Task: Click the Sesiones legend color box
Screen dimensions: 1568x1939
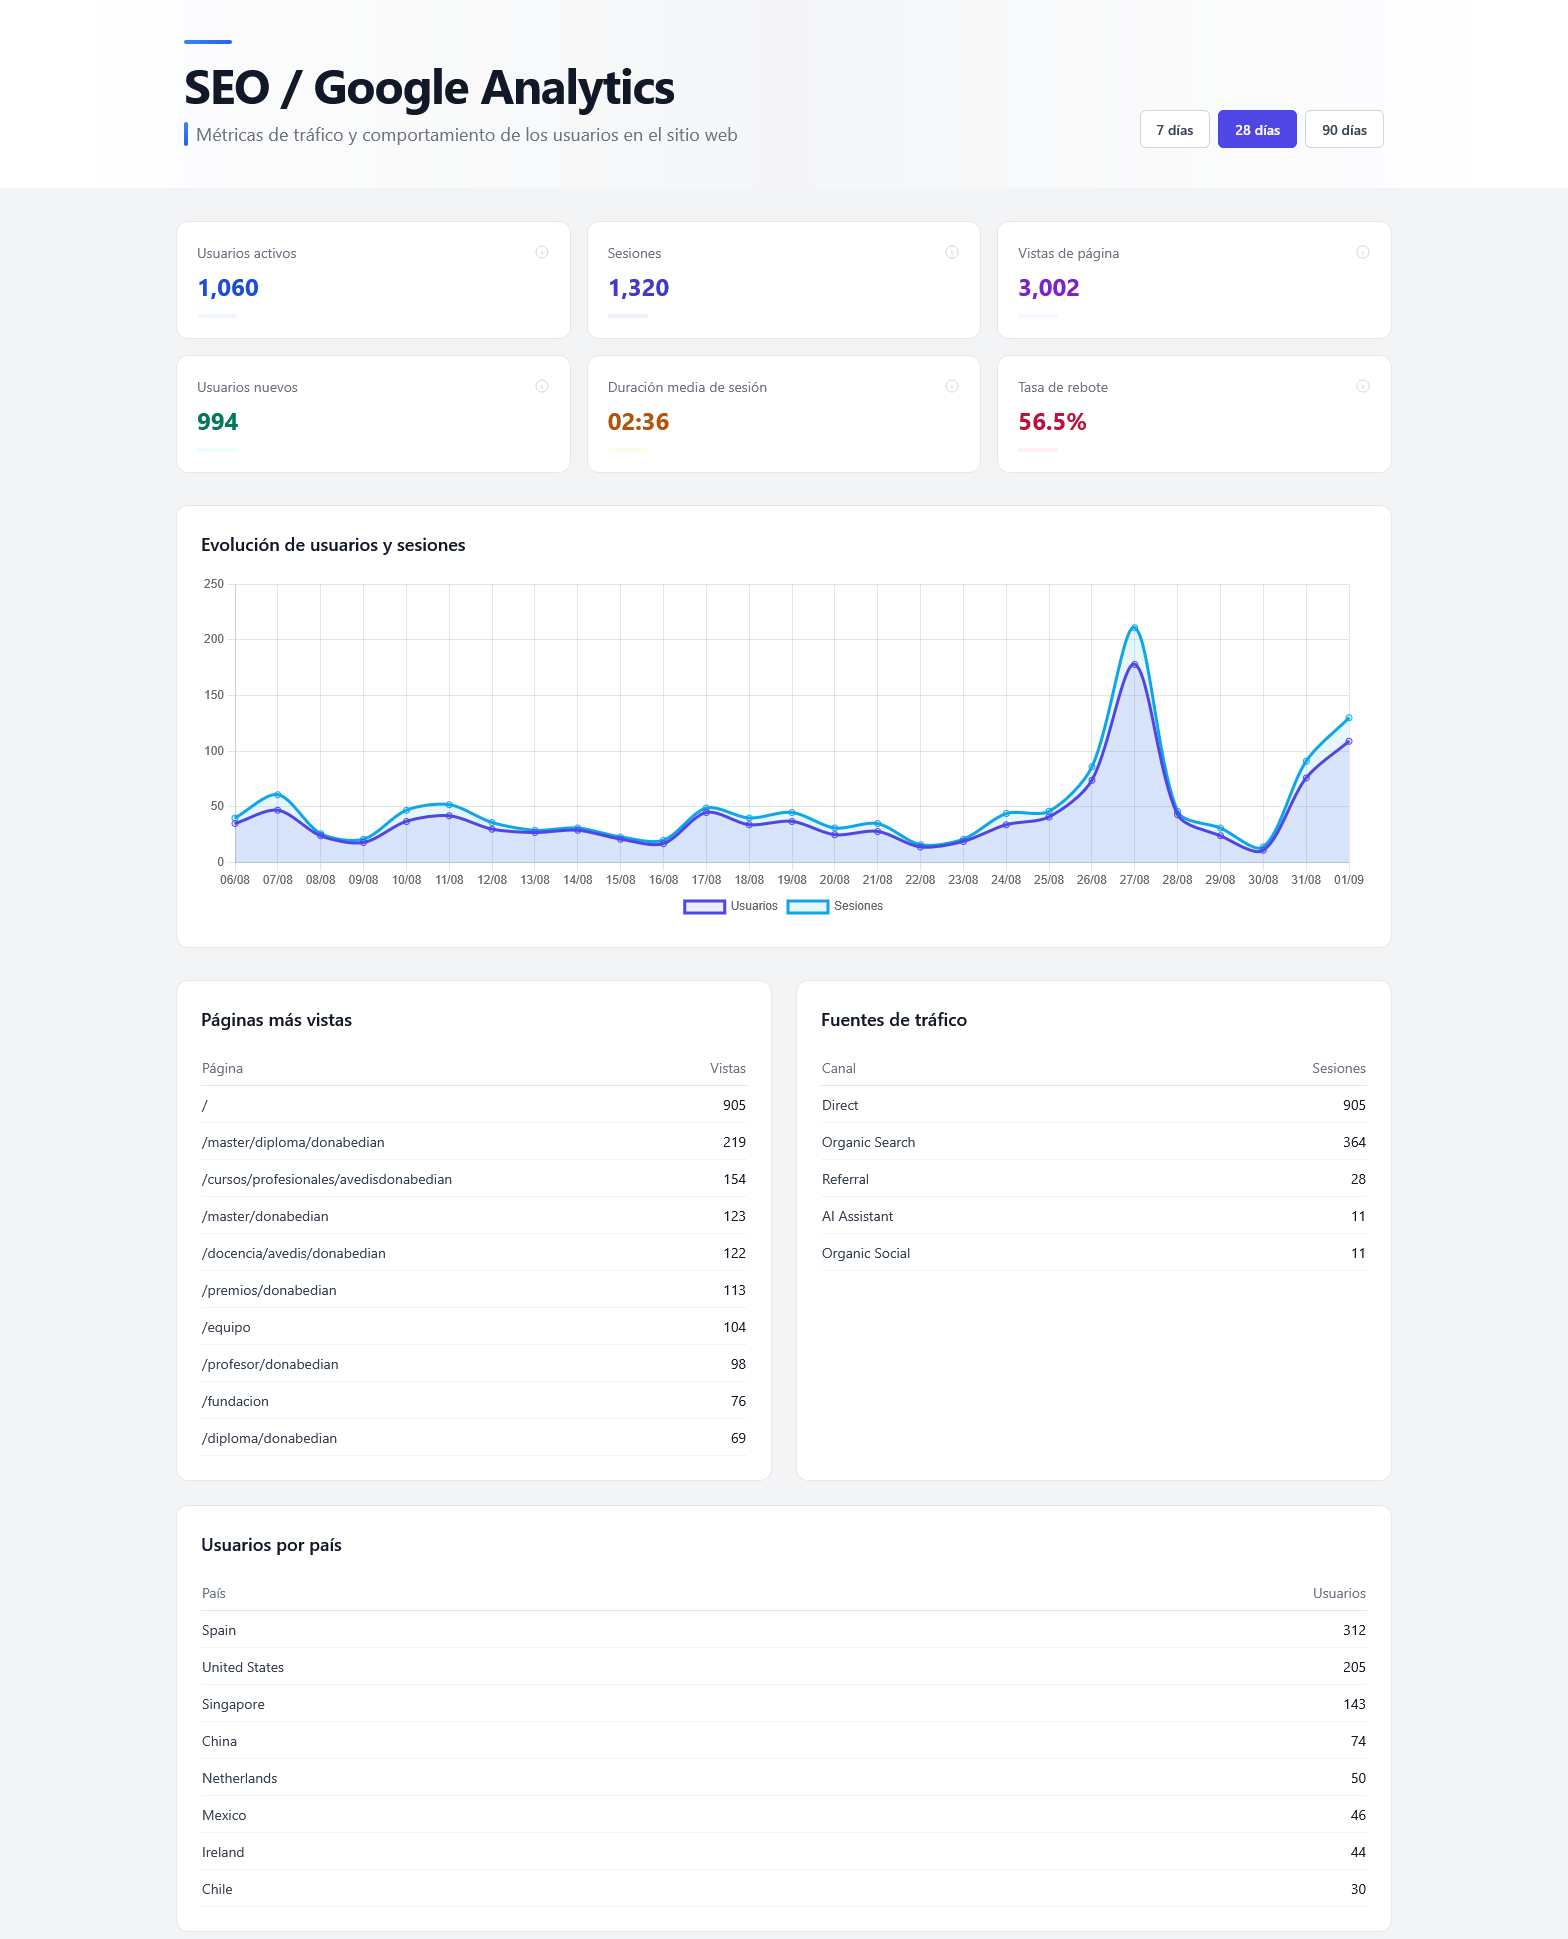Action: [808, 907]
